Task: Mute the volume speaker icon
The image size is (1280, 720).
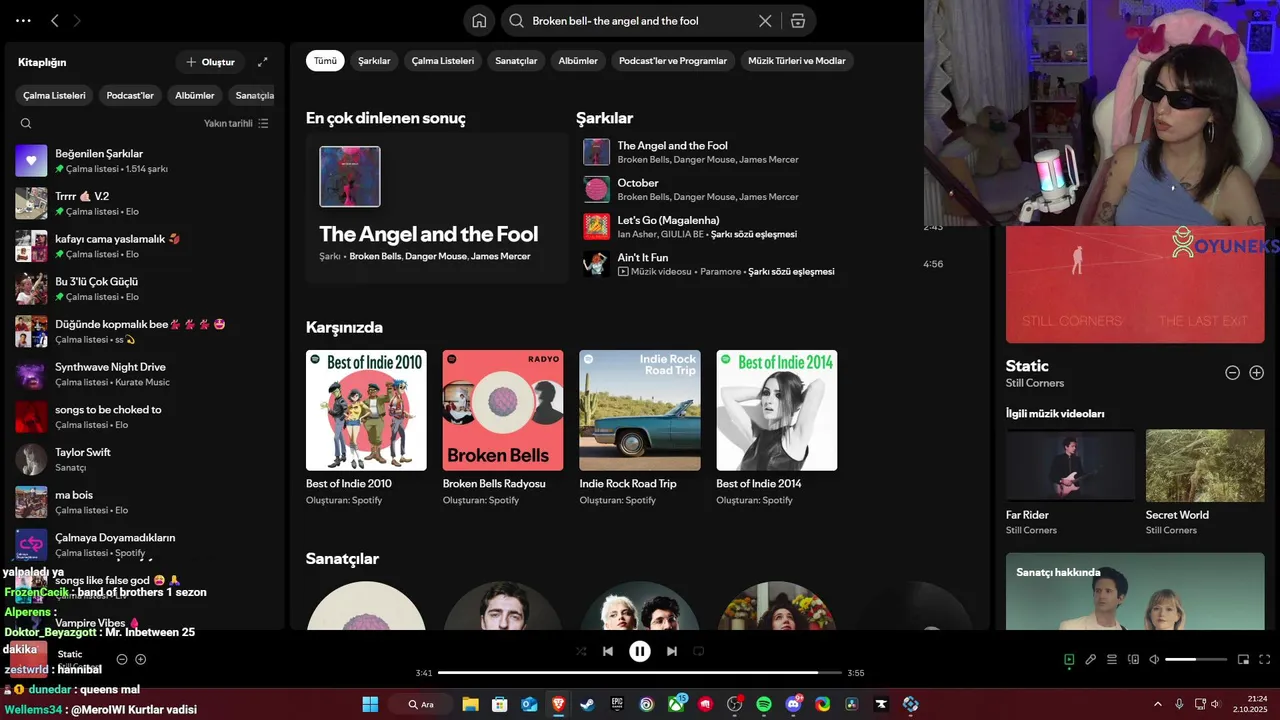Action: coord(1154,659)
